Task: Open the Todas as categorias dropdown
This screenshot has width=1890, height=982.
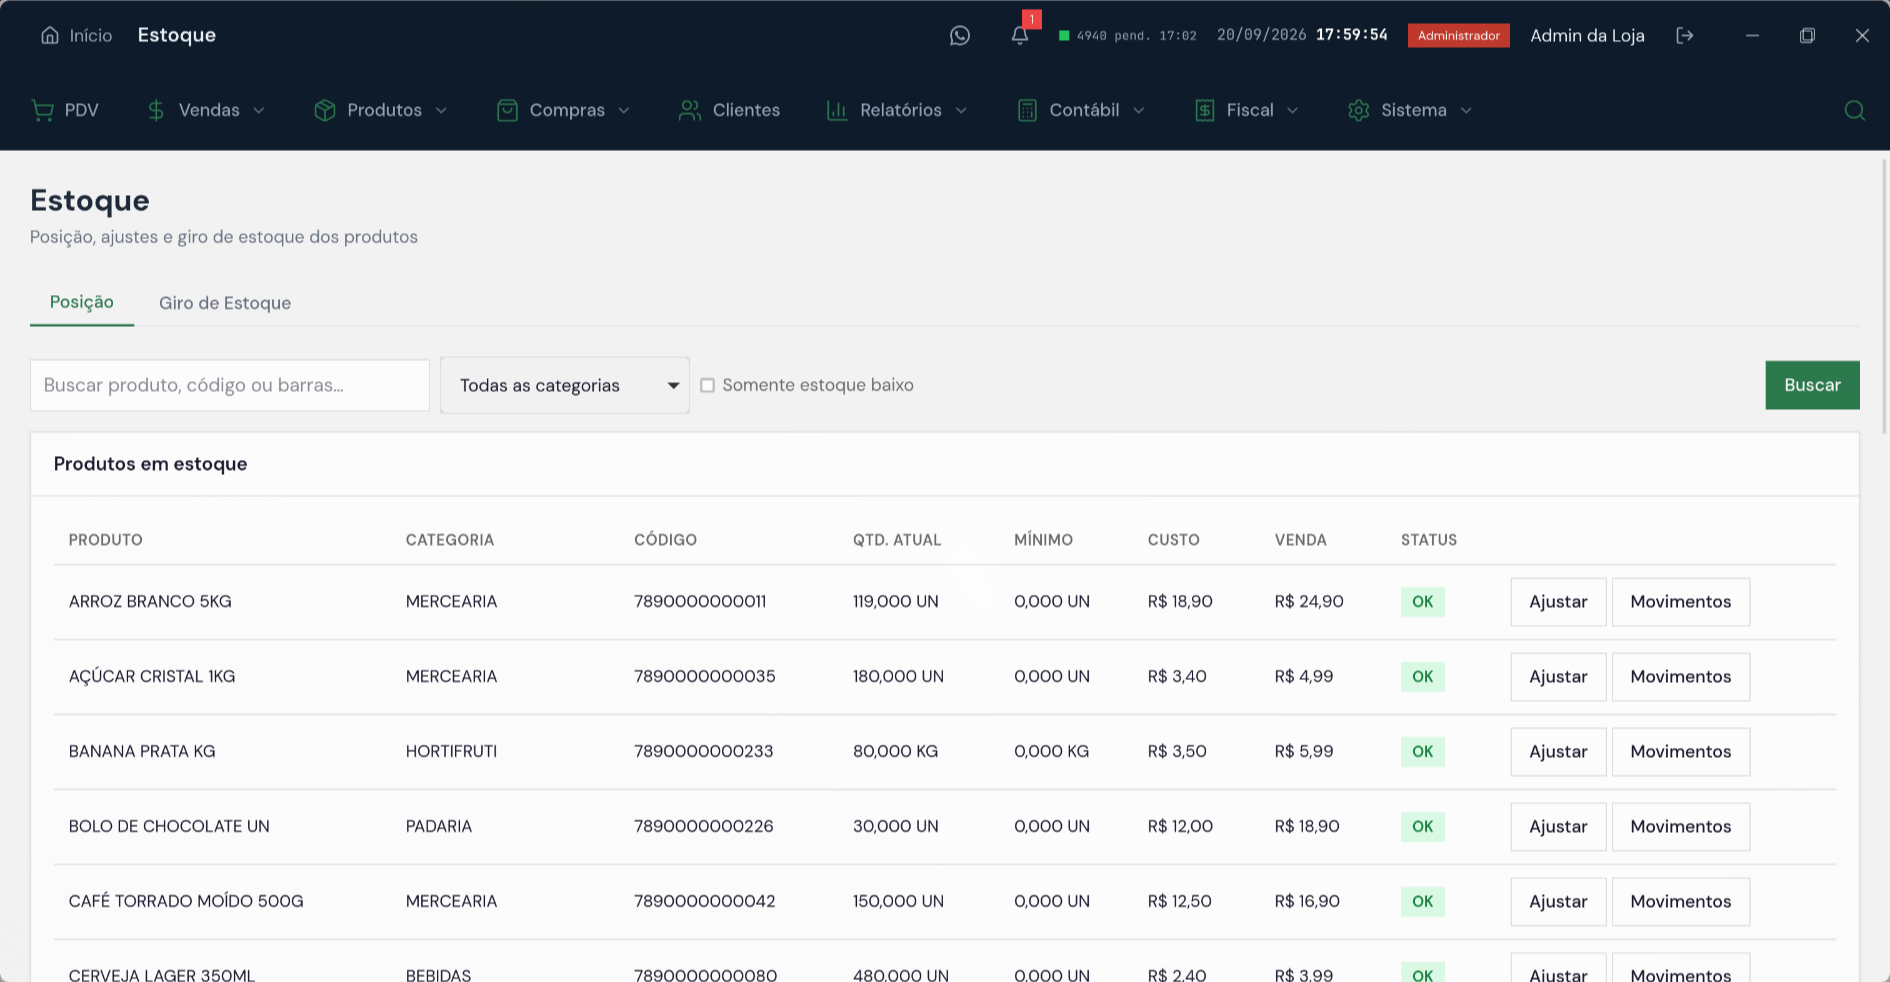Action: tap(565, 385)
